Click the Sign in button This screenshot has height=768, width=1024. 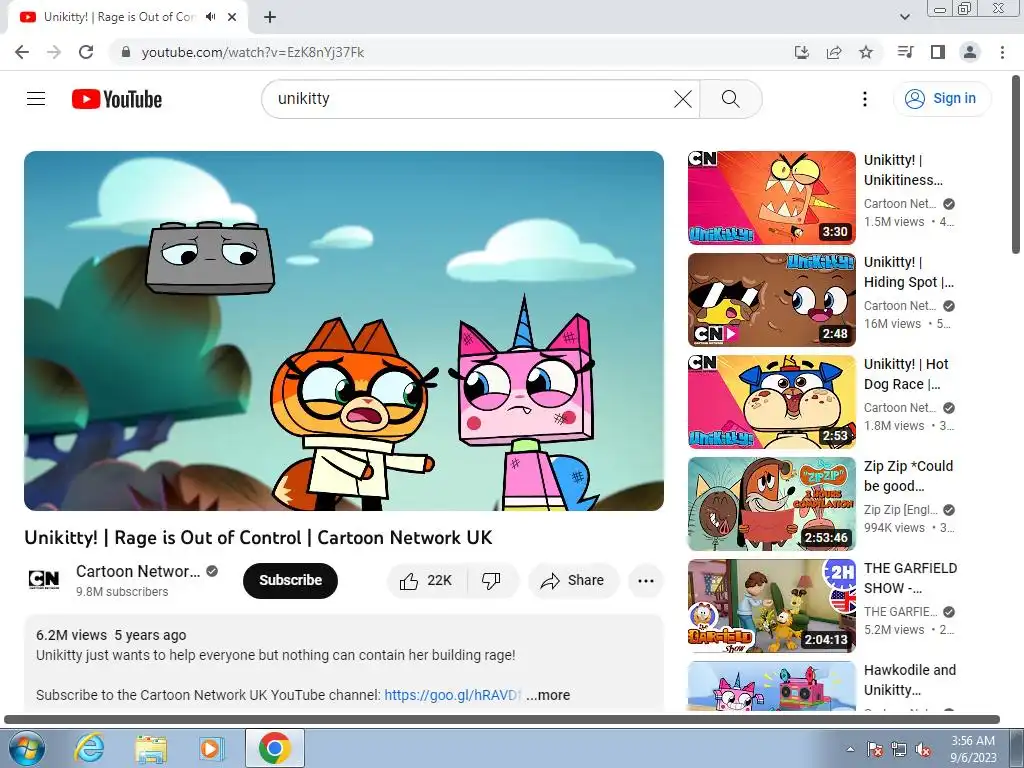pyautogui.click(x=941, y=99)
